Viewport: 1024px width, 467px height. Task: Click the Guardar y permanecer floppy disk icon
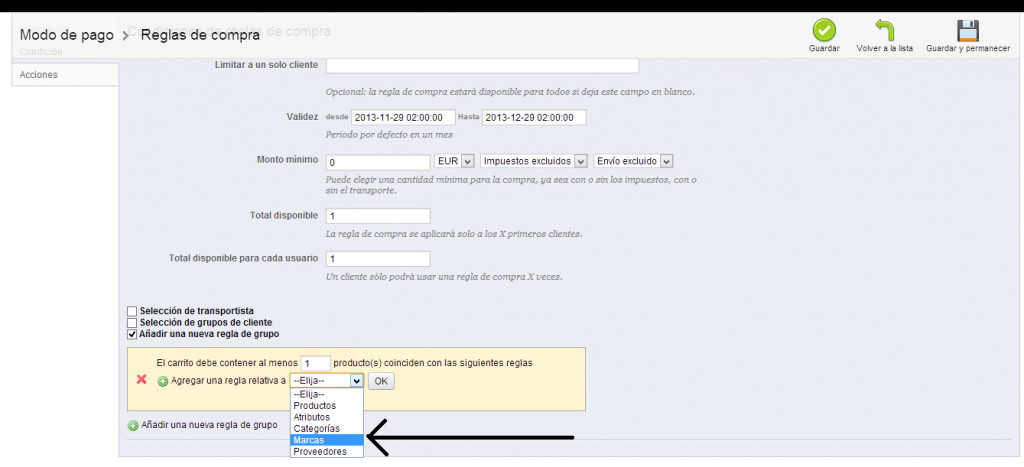point(967,30)
